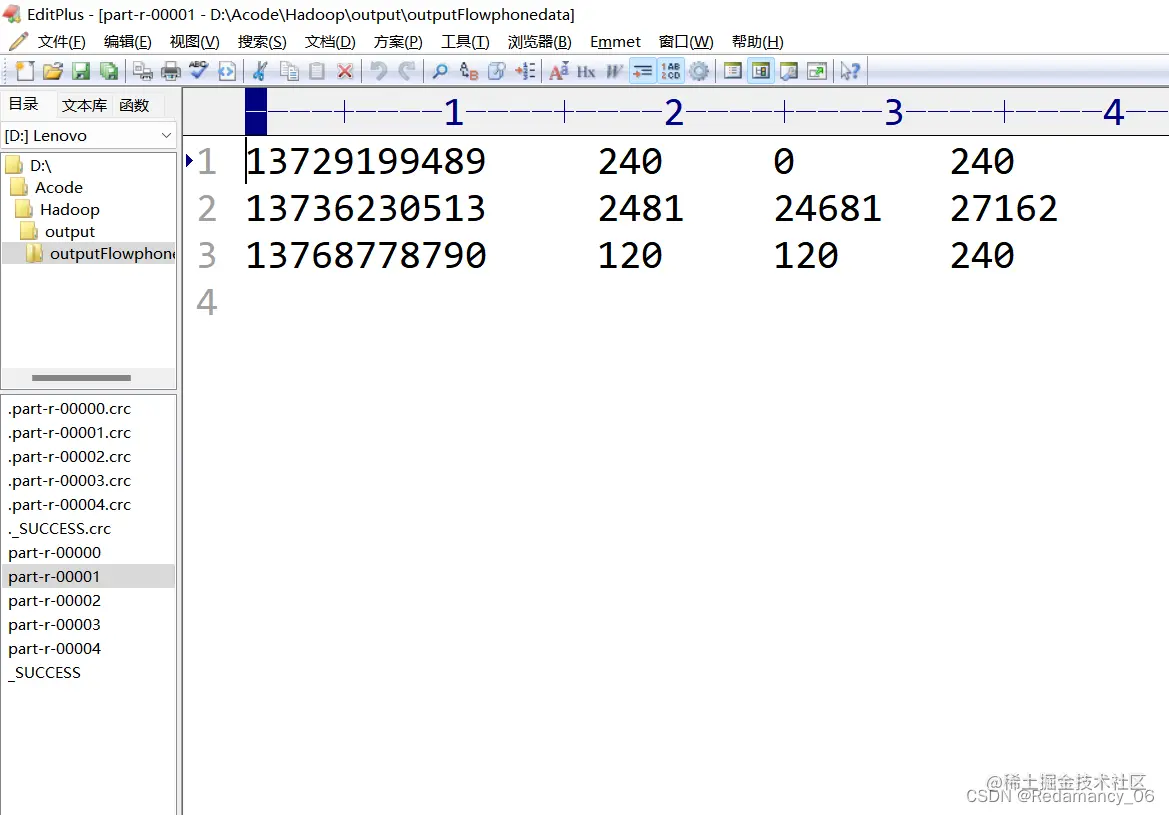This screenshot has width=1169, height=815.
Task: Open Find with the magnifier icon
Action: point(440,72)
